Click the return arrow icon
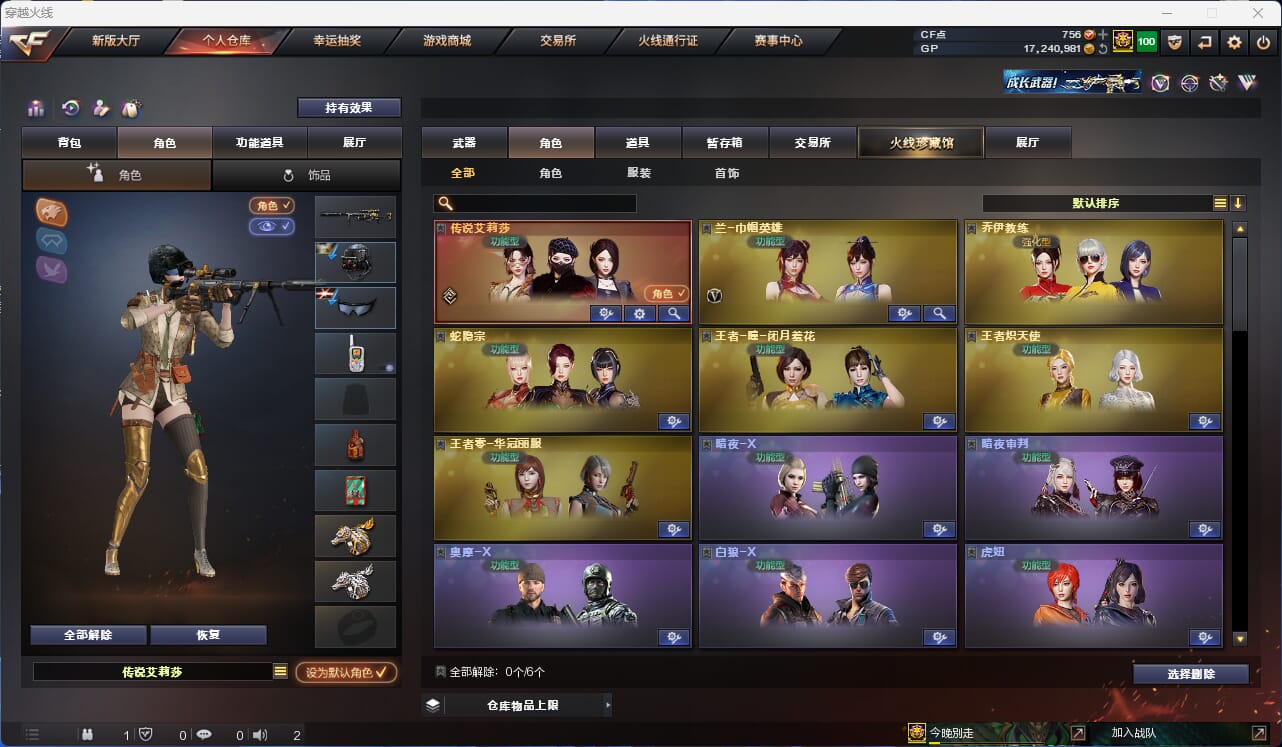 pos(1205,42)
